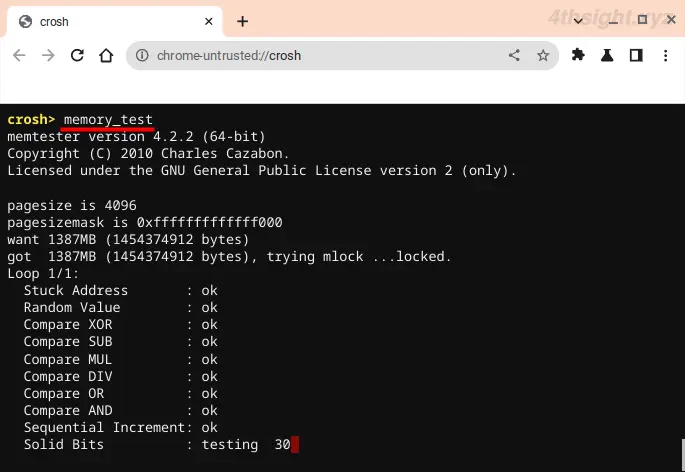Viewport: 685px width, 472px height.
Task: Click the Sequential Increment result
Action: pyautogui.click(x=121, y=427)
